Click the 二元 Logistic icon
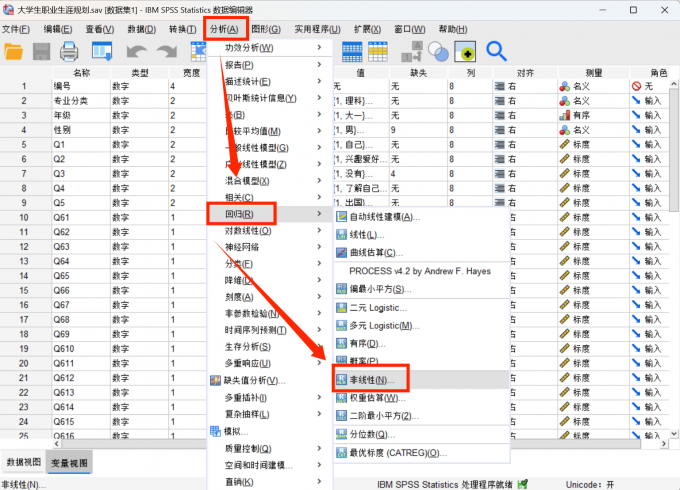The image size is (680, 490). (341, 307)
